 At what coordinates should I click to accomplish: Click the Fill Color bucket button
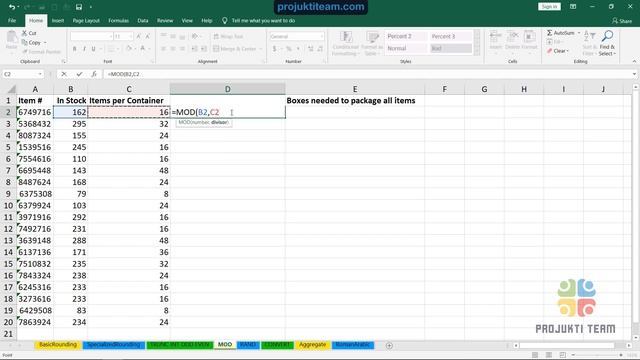tap(129, 49)
